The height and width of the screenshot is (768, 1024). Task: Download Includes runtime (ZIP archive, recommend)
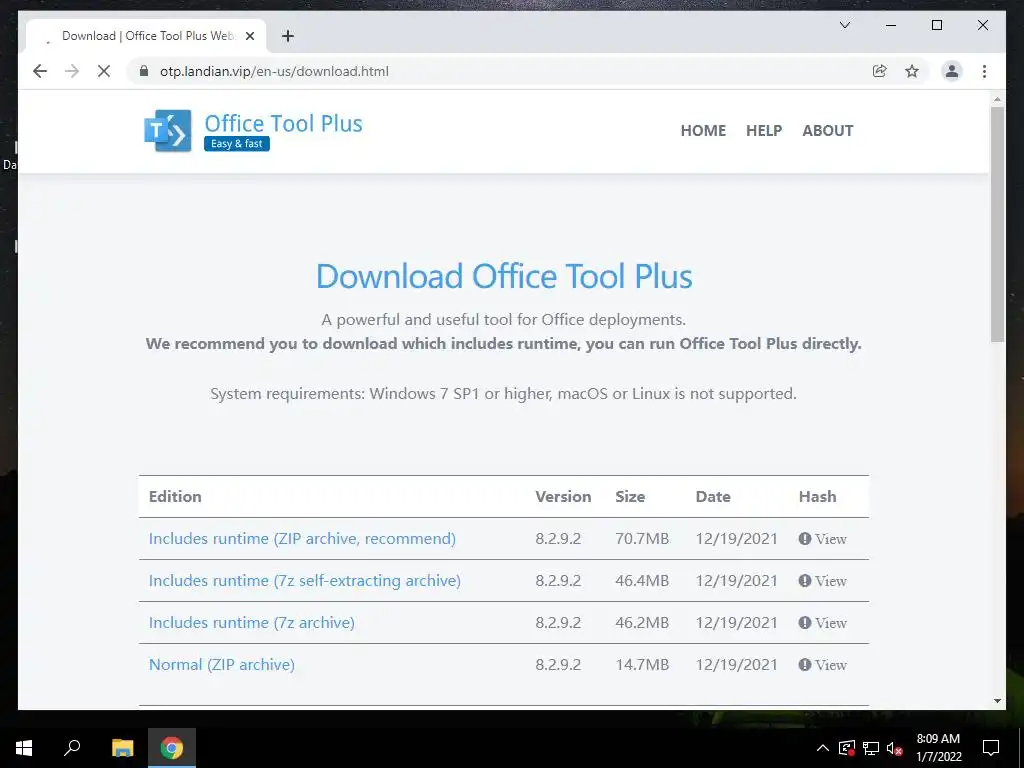tap(302, 539)
